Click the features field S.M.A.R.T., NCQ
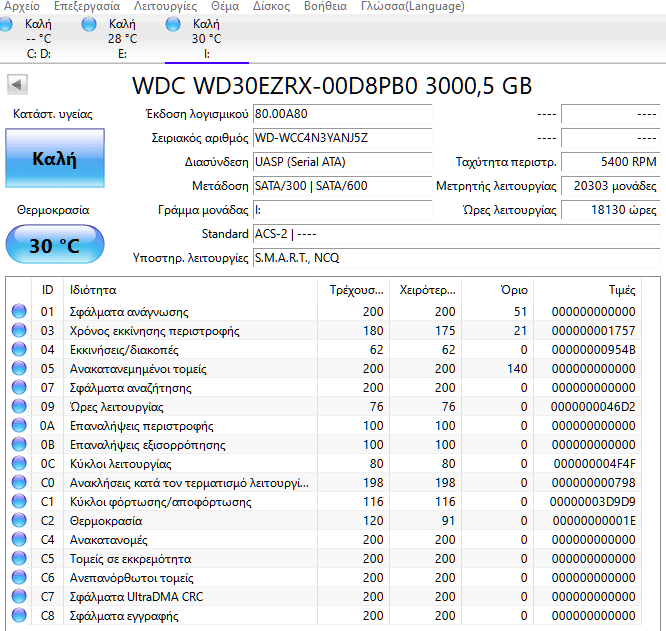Viewport: 666px width, 631px height. click(x=457, y=258)
